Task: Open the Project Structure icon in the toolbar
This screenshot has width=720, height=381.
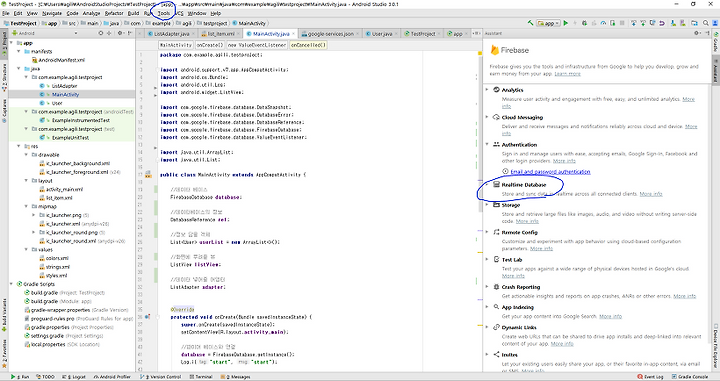Action: (x=694, y=23)
